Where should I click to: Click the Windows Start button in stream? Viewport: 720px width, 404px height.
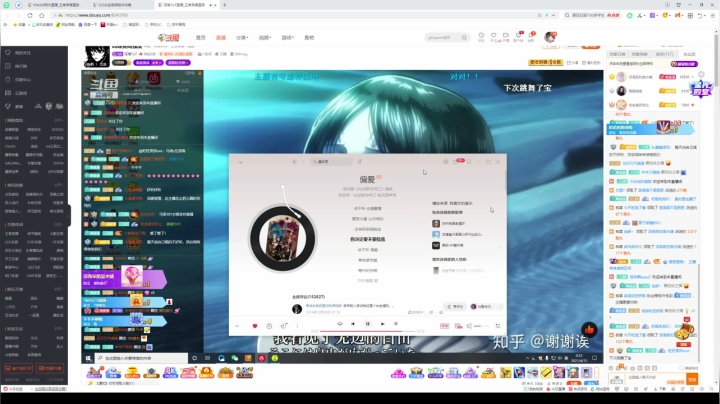click(88, 358)
